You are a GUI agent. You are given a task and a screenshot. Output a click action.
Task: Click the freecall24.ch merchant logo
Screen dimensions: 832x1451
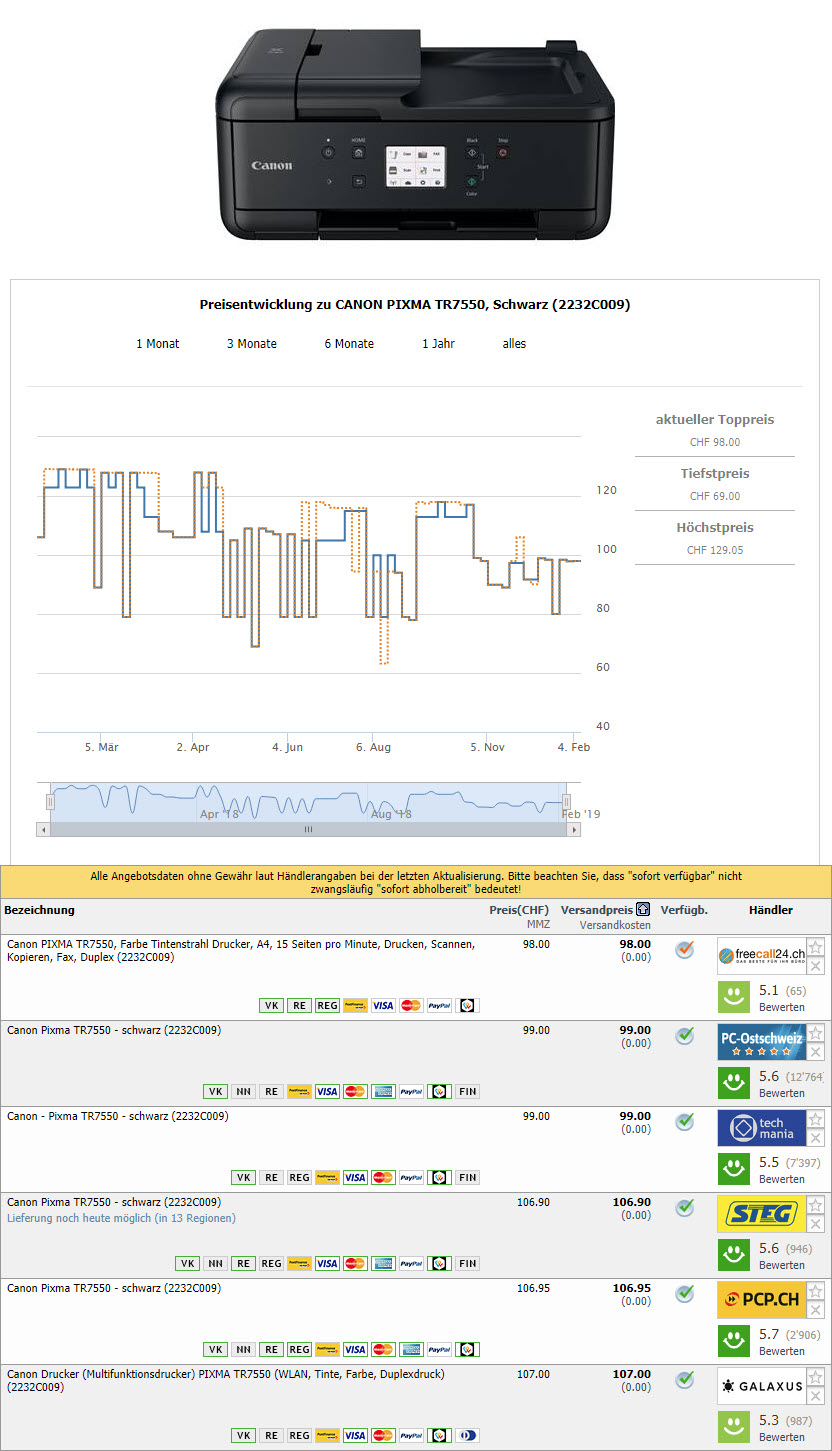pyautogui.click(x=761, y=957)
